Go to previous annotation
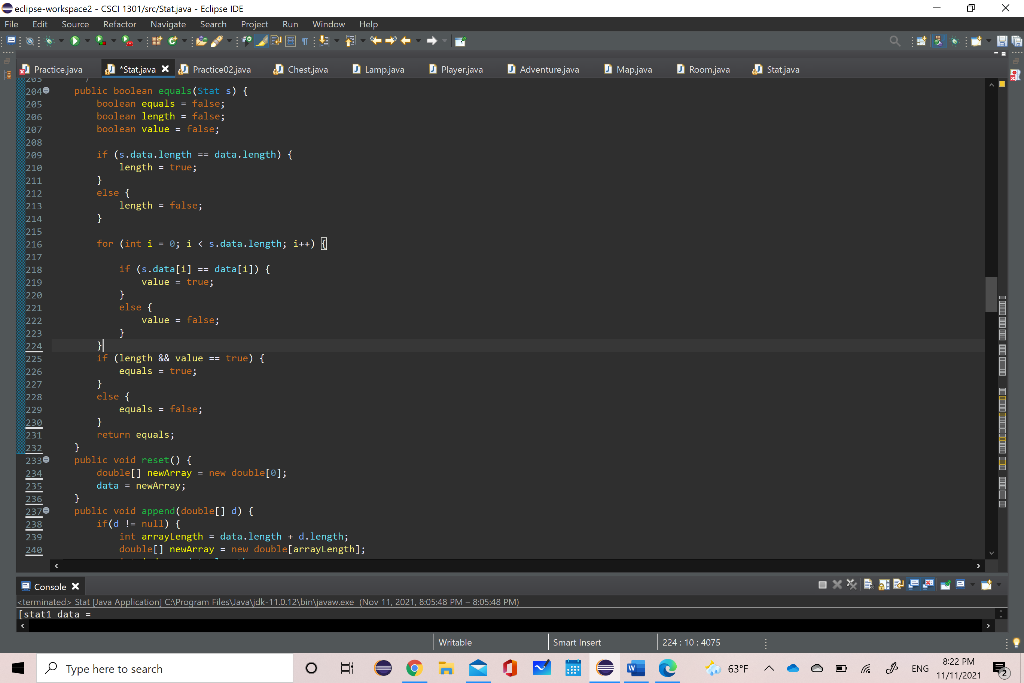This screenshot has width=1024, height=683. pos(350,41)
